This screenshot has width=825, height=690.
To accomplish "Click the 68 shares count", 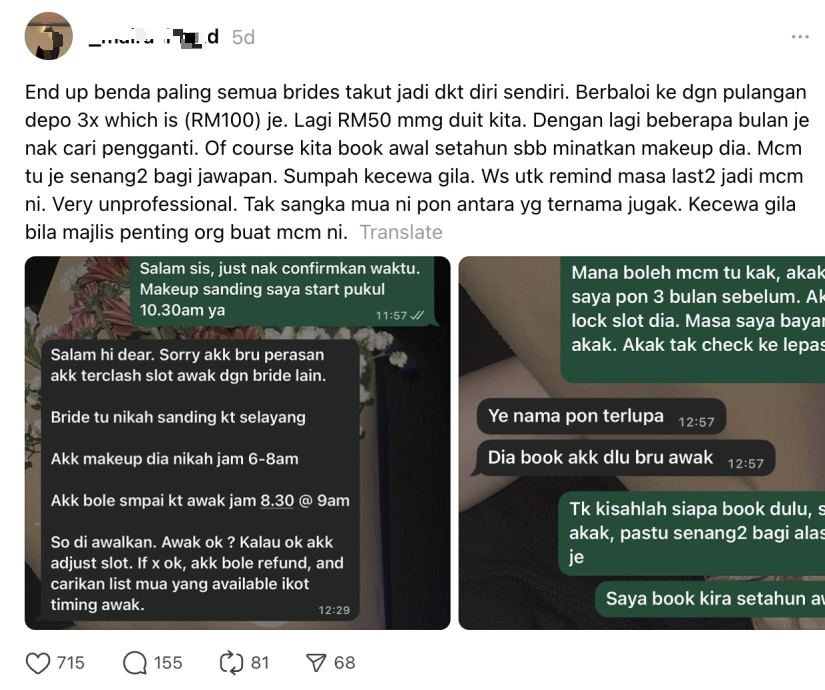I will [345, 663].
